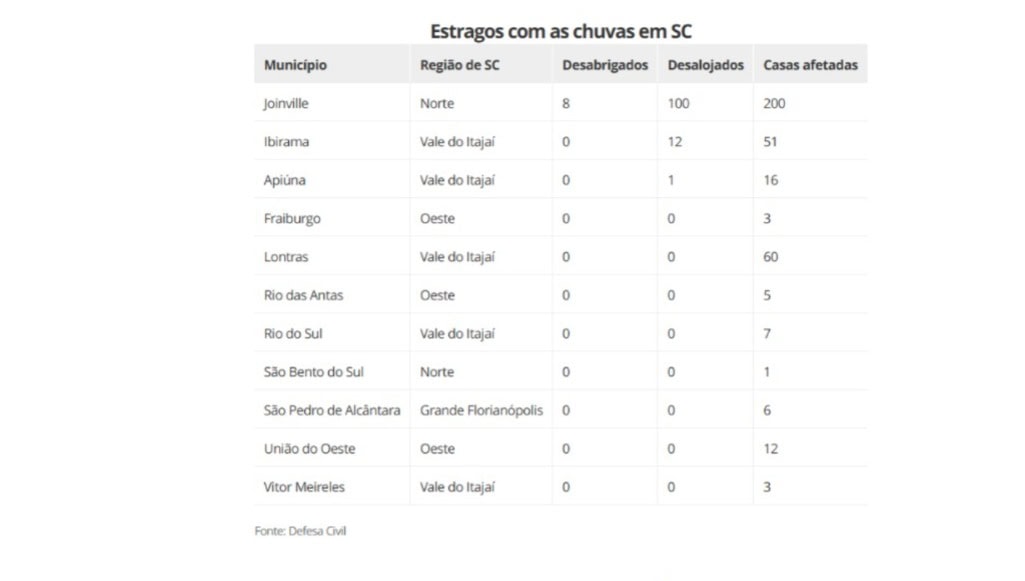The width and height of the screenshot is (1025, 581).
Task: Click the Lontras municipality name
Action: 286,257
